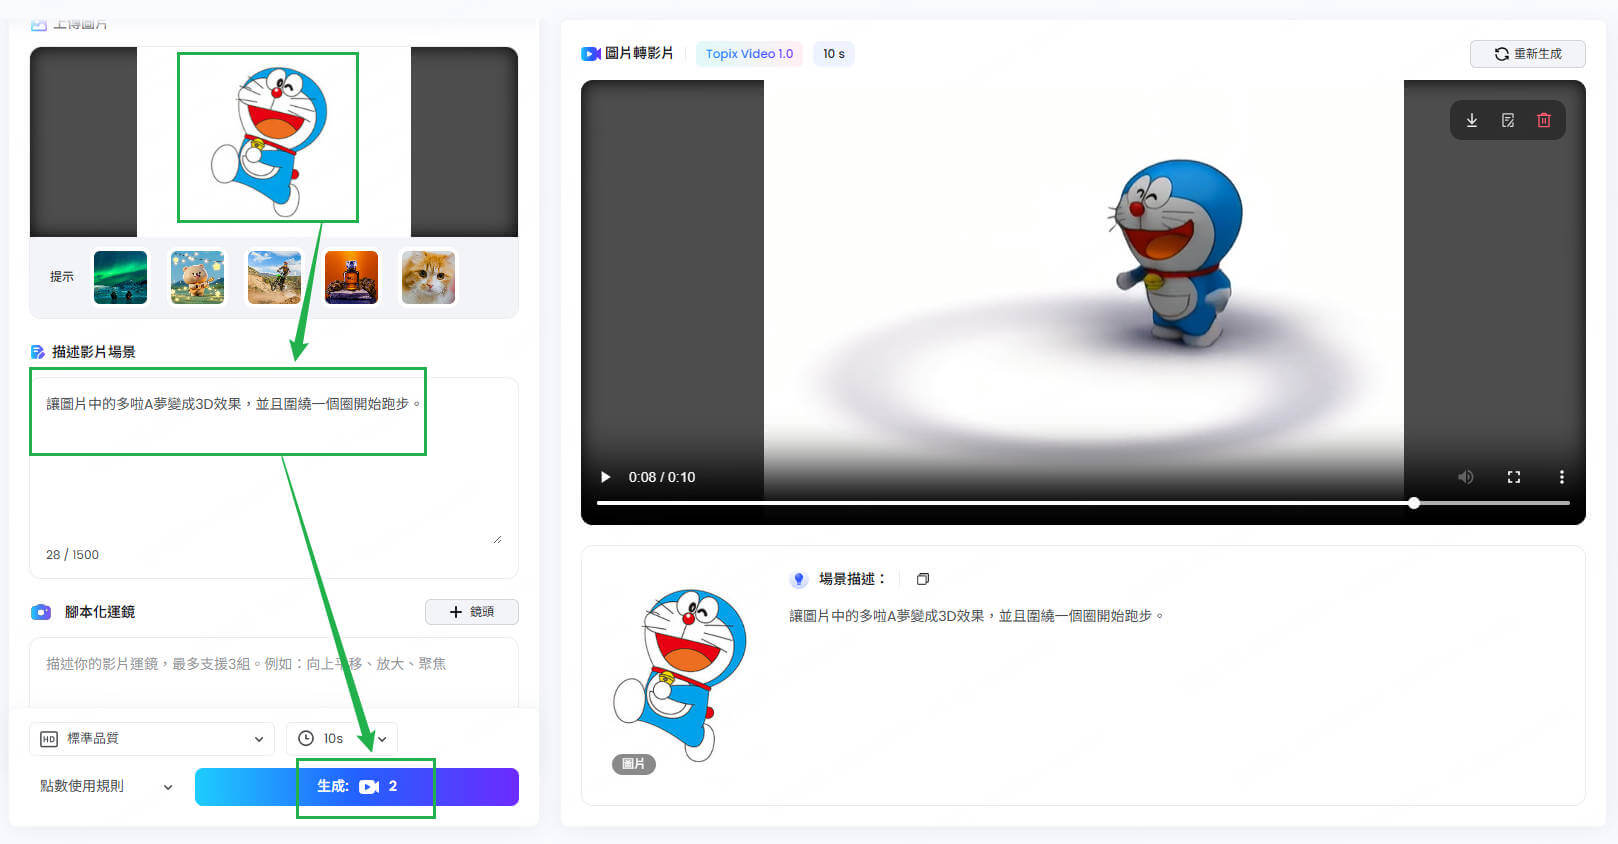
Task: Add a camera shot with 鏡頭 button
Action: 472,612
